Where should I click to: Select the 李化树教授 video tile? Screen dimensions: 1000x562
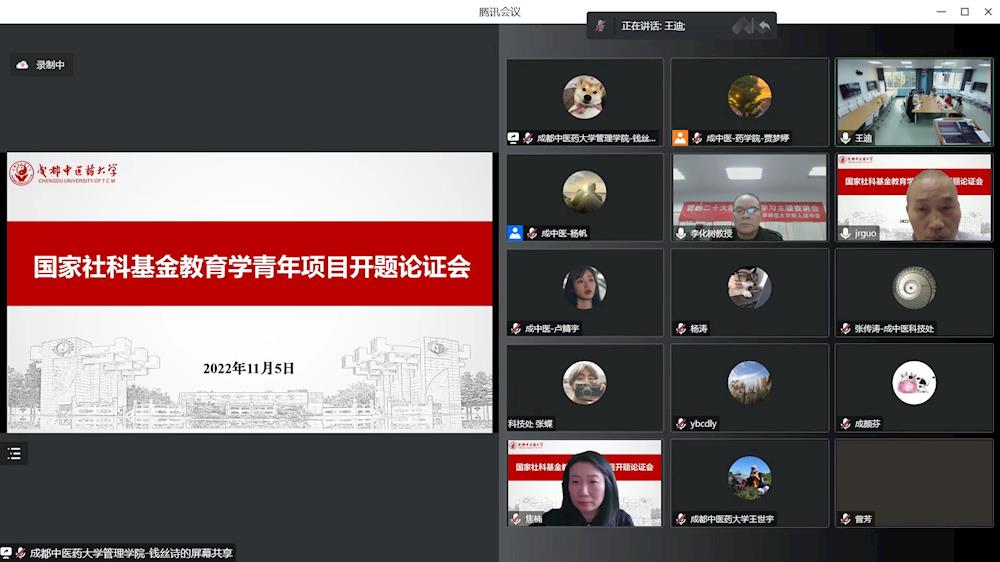pyautogui.click(x=750, y=197)
